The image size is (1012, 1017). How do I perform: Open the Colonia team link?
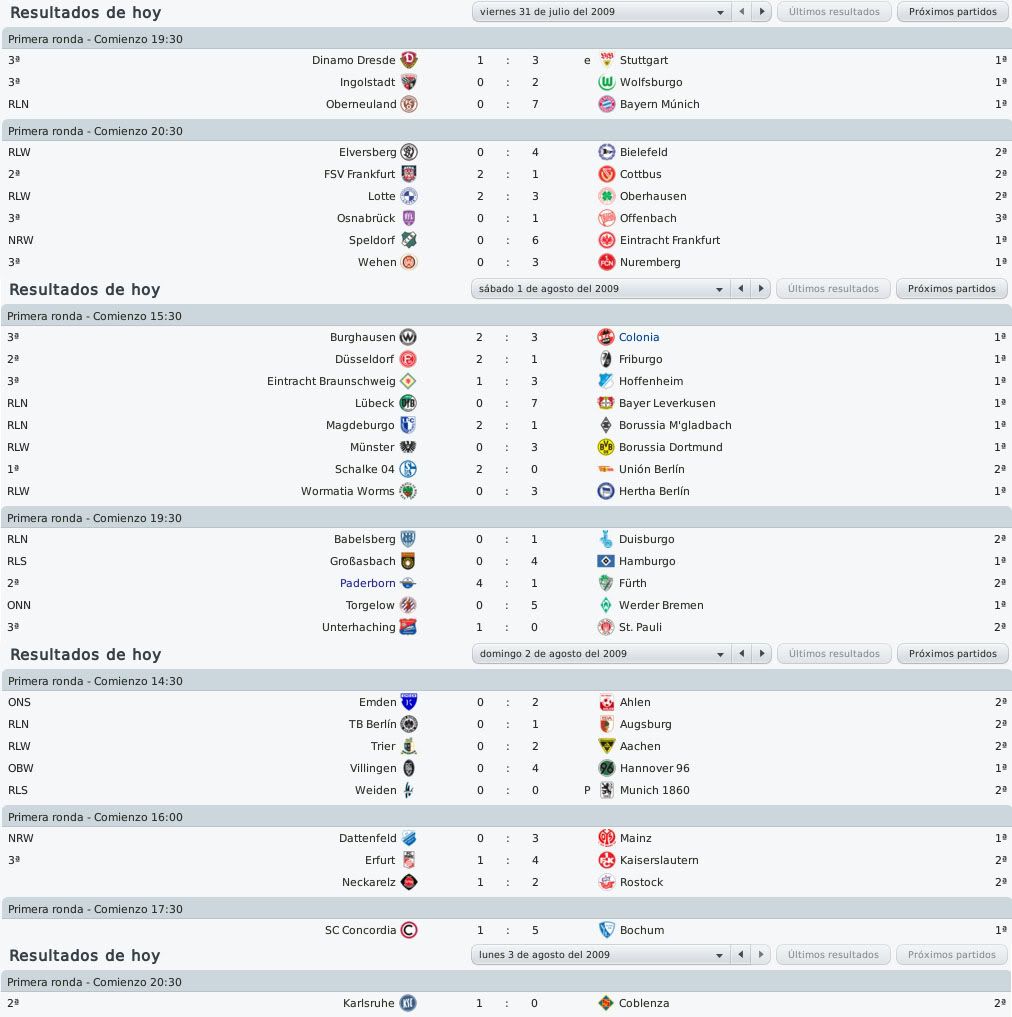click(x=638, y=337)
